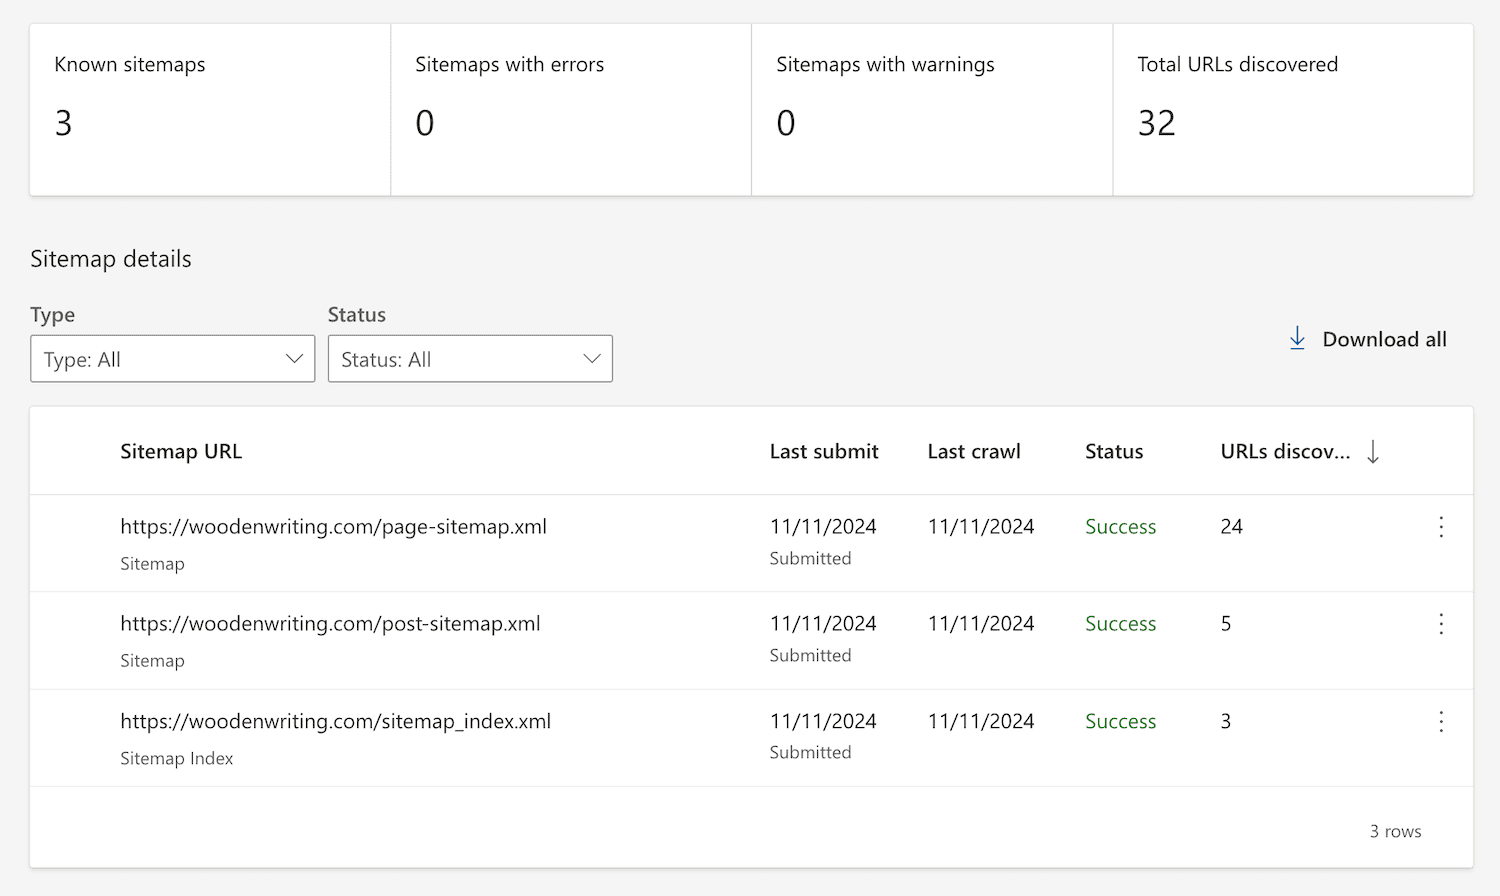Open the sitemap_index.xml sitemap link
Image resolution: width=1500 pixels, height=896 pixels.
click(335, 721)
